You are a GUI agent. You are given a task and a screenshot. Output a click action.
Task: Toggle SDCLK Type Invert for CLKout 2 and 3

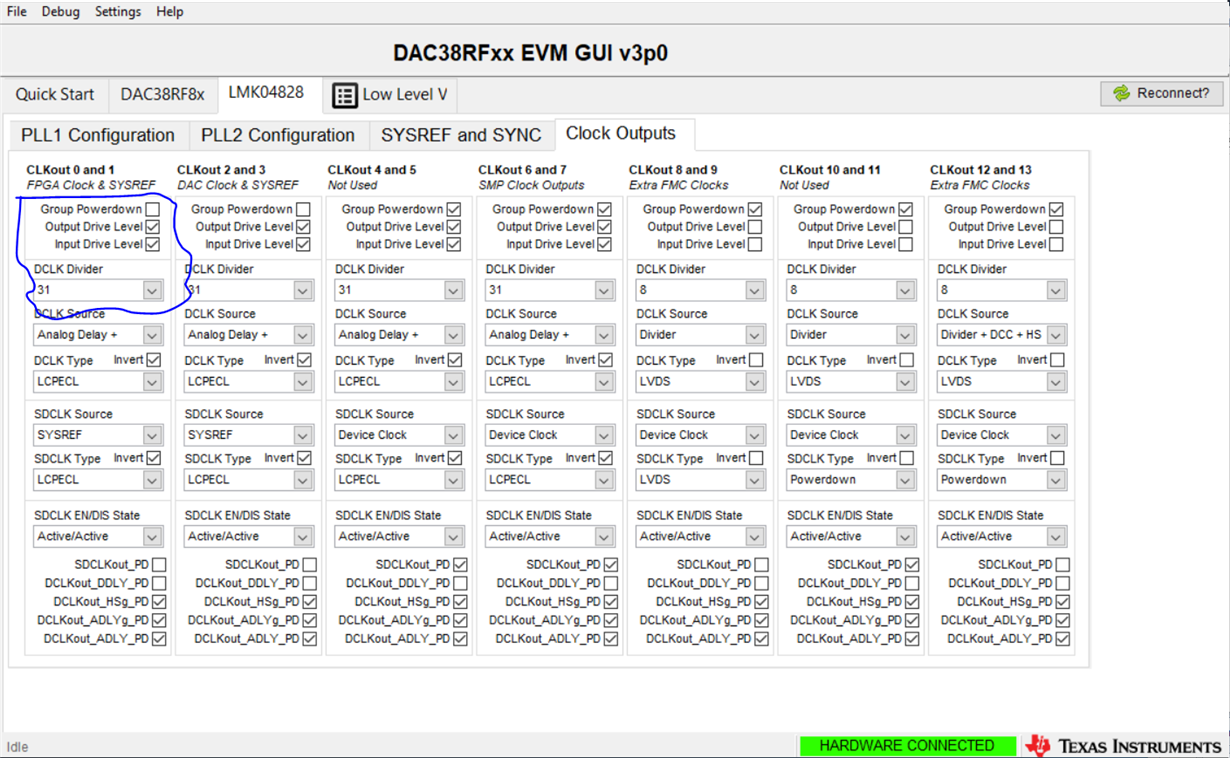pyautogui.click(x=304, y=457)
